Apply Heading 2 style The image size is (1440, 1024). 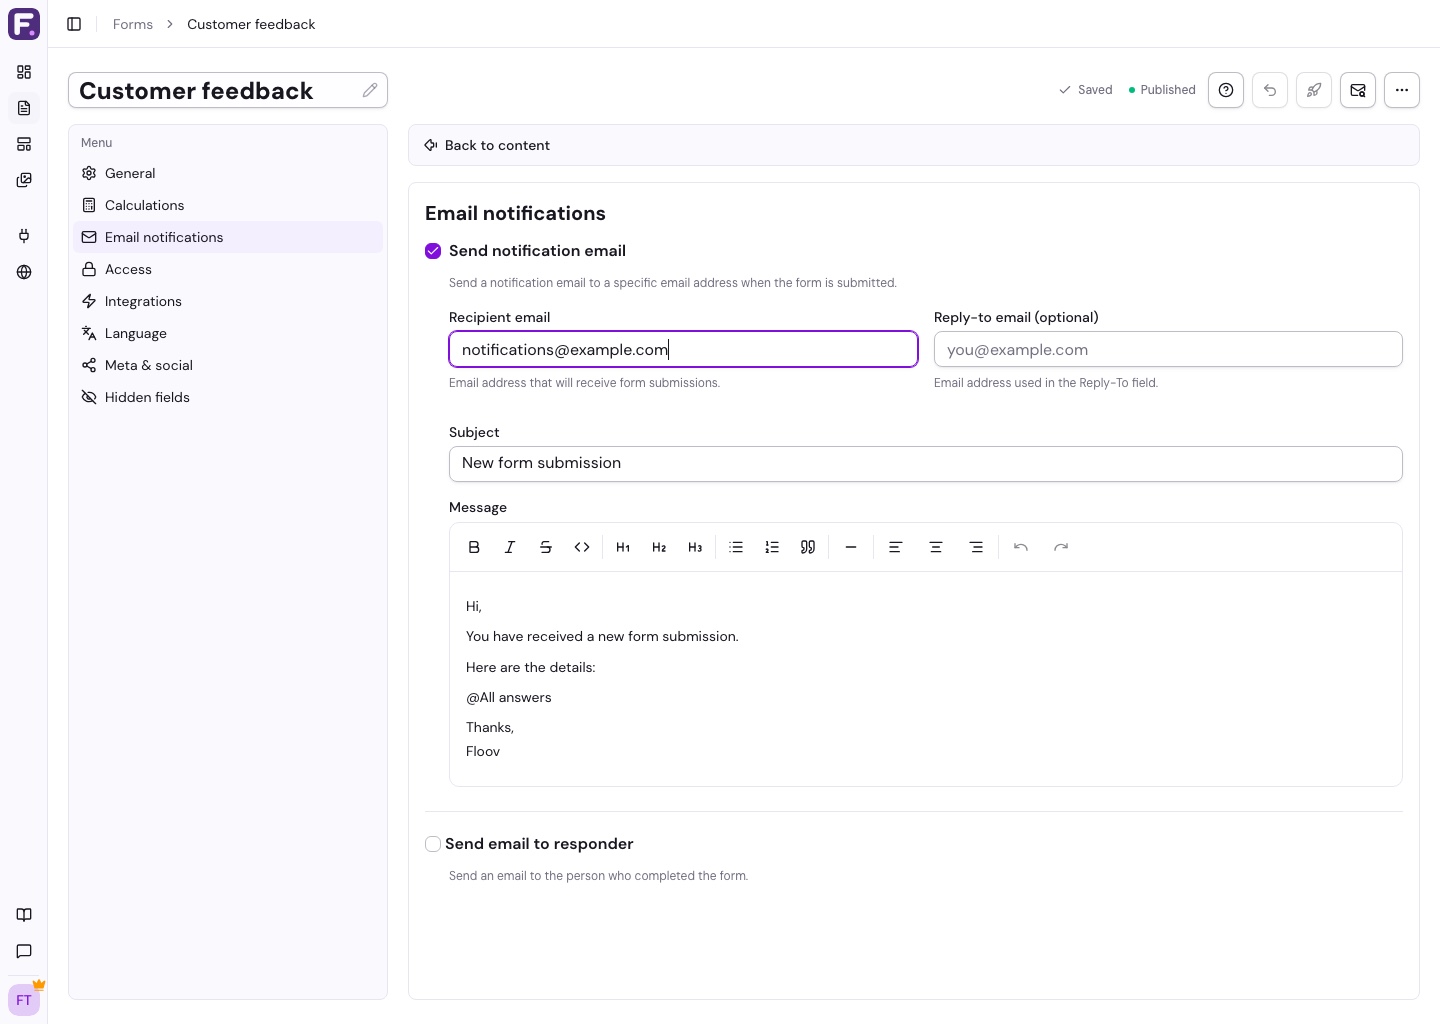click(659, 547)
